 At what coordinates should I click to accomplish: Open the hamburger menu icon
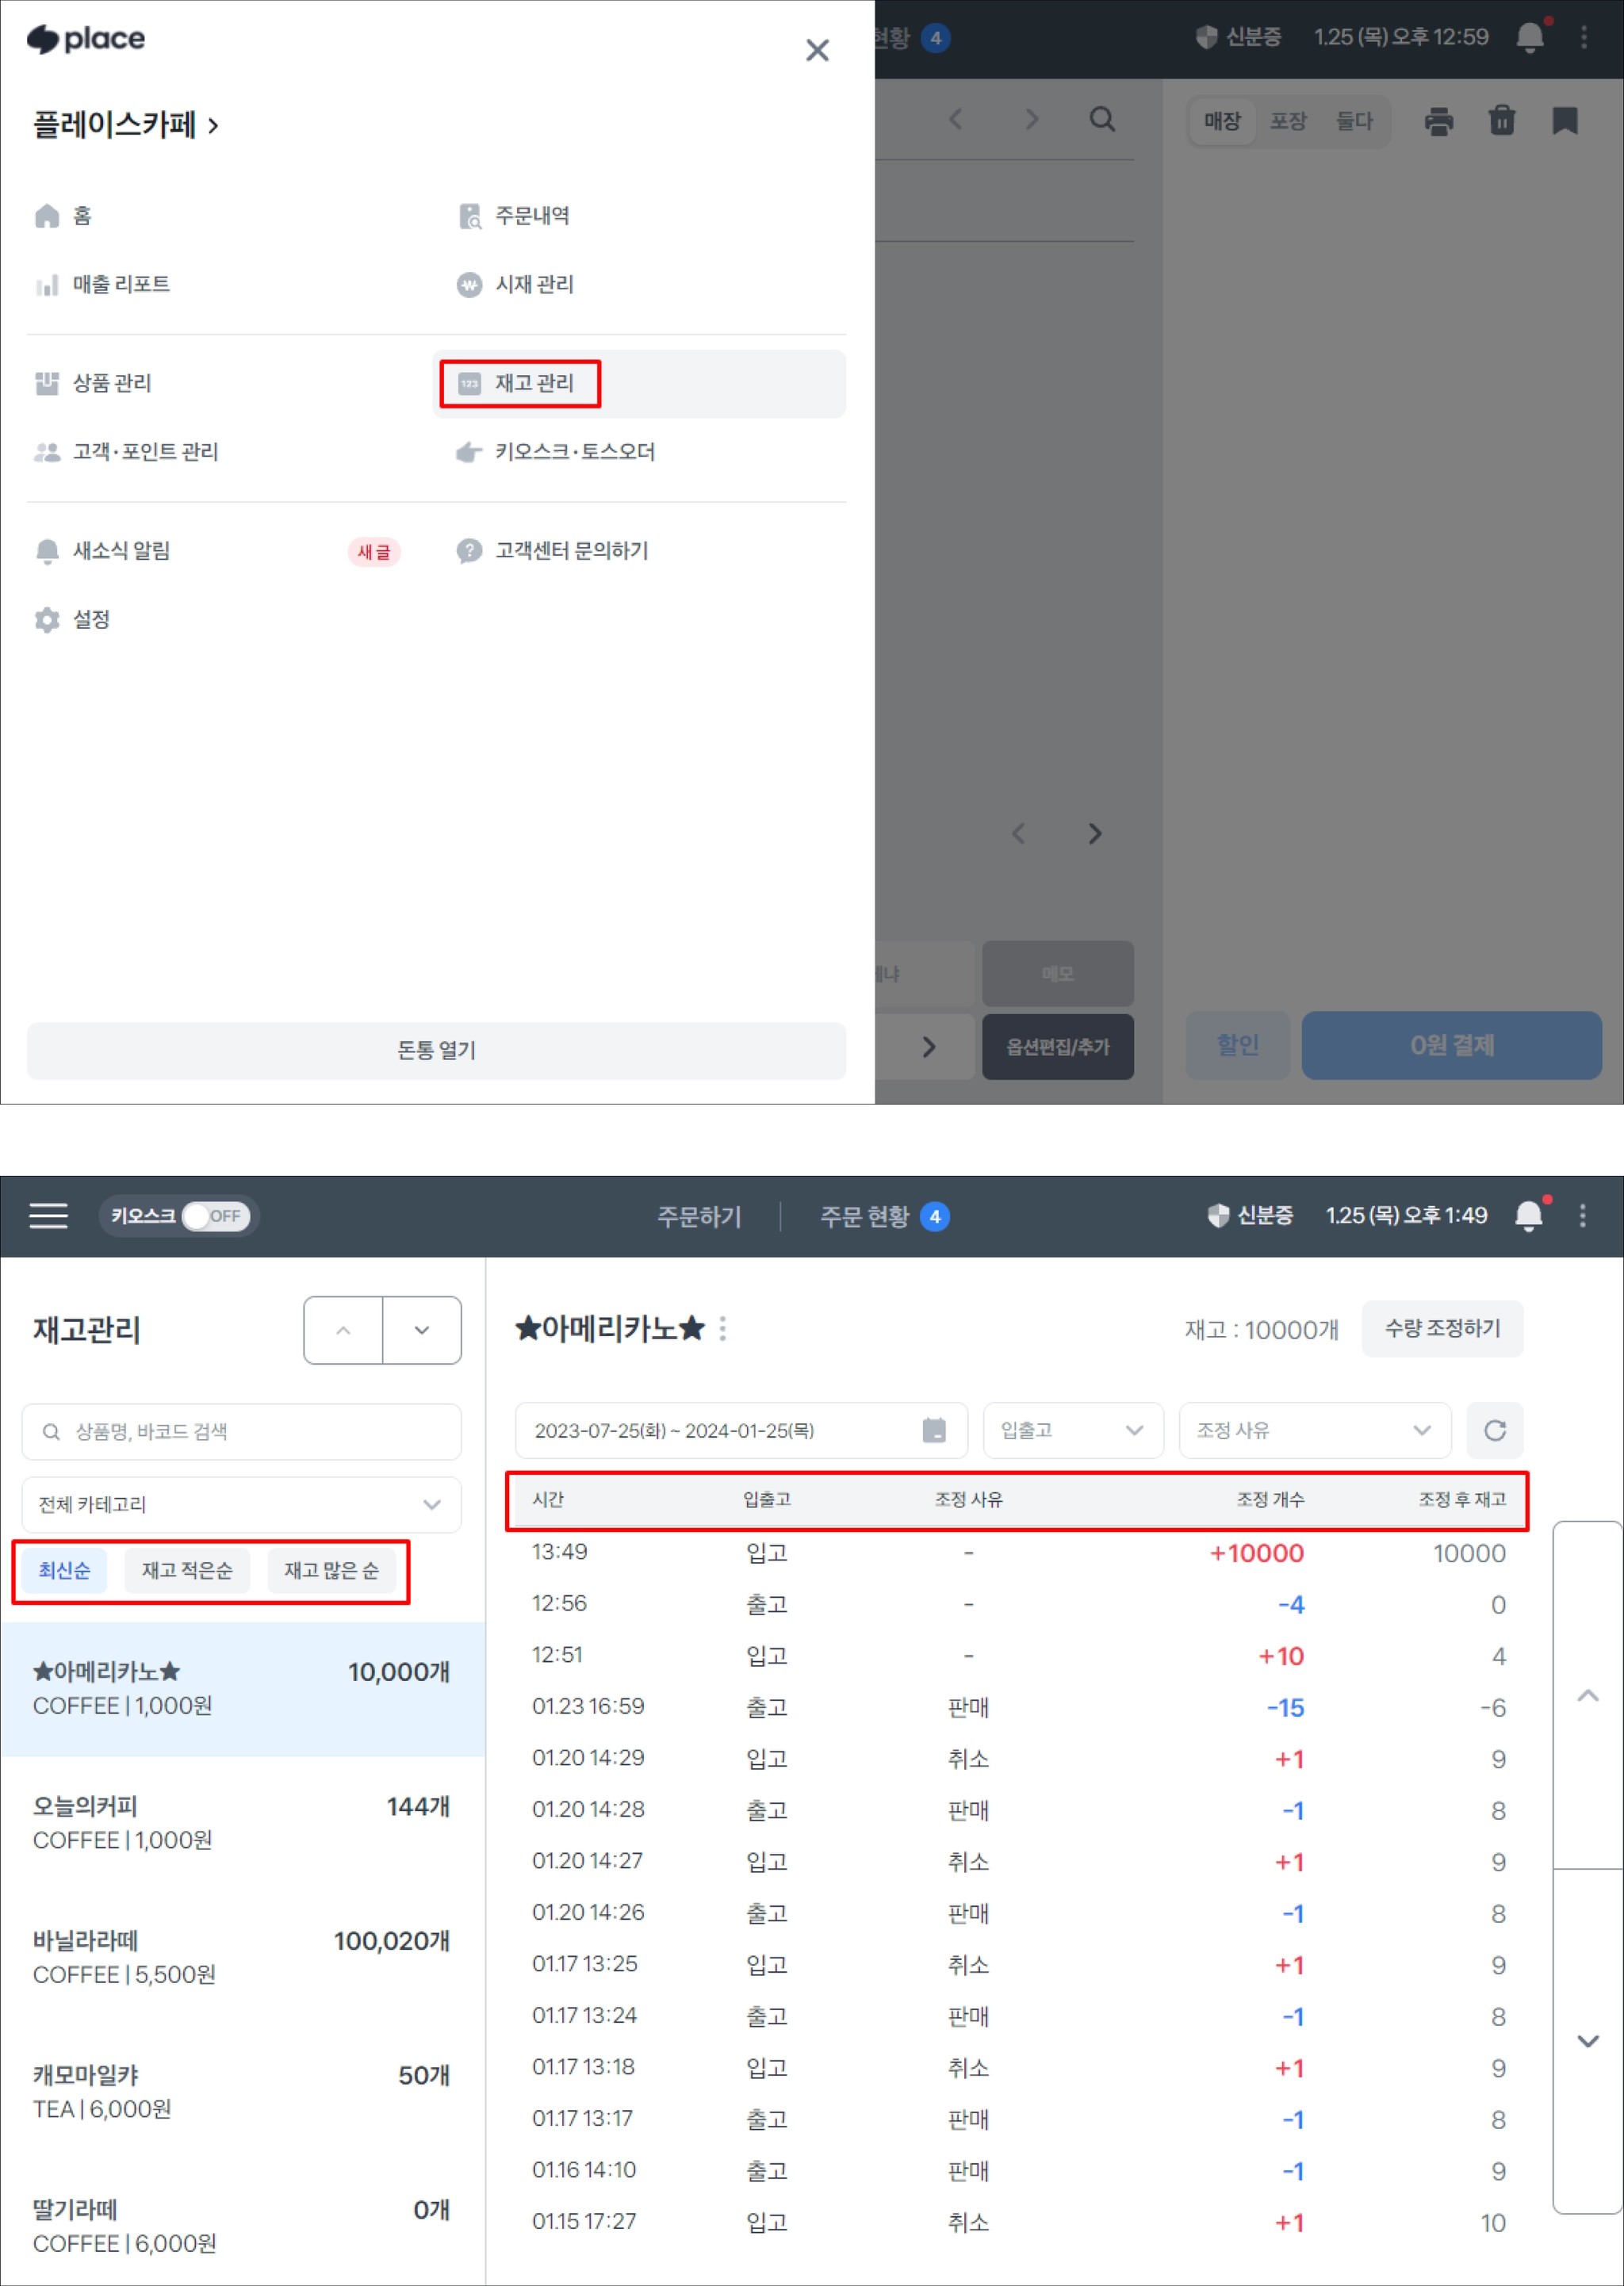click(48, 1215)
